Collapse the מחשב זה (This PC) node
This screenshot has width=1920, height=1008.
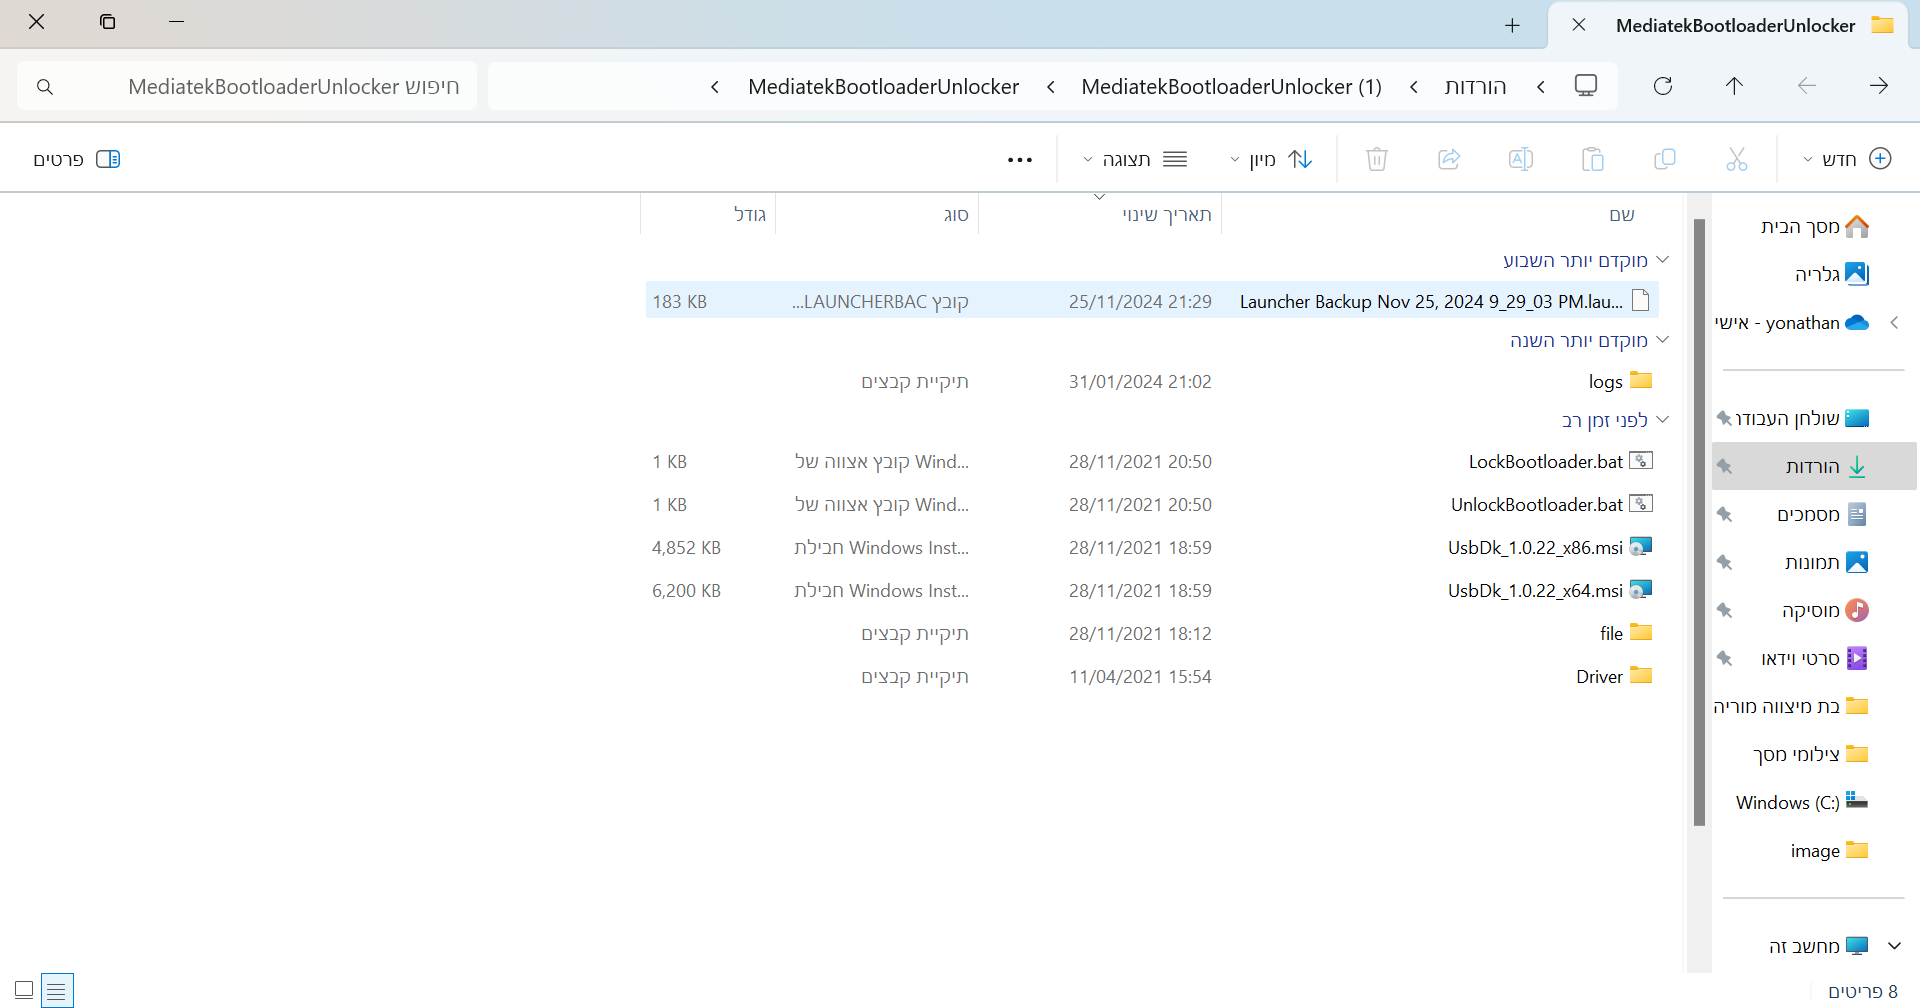click(1894, 946)
